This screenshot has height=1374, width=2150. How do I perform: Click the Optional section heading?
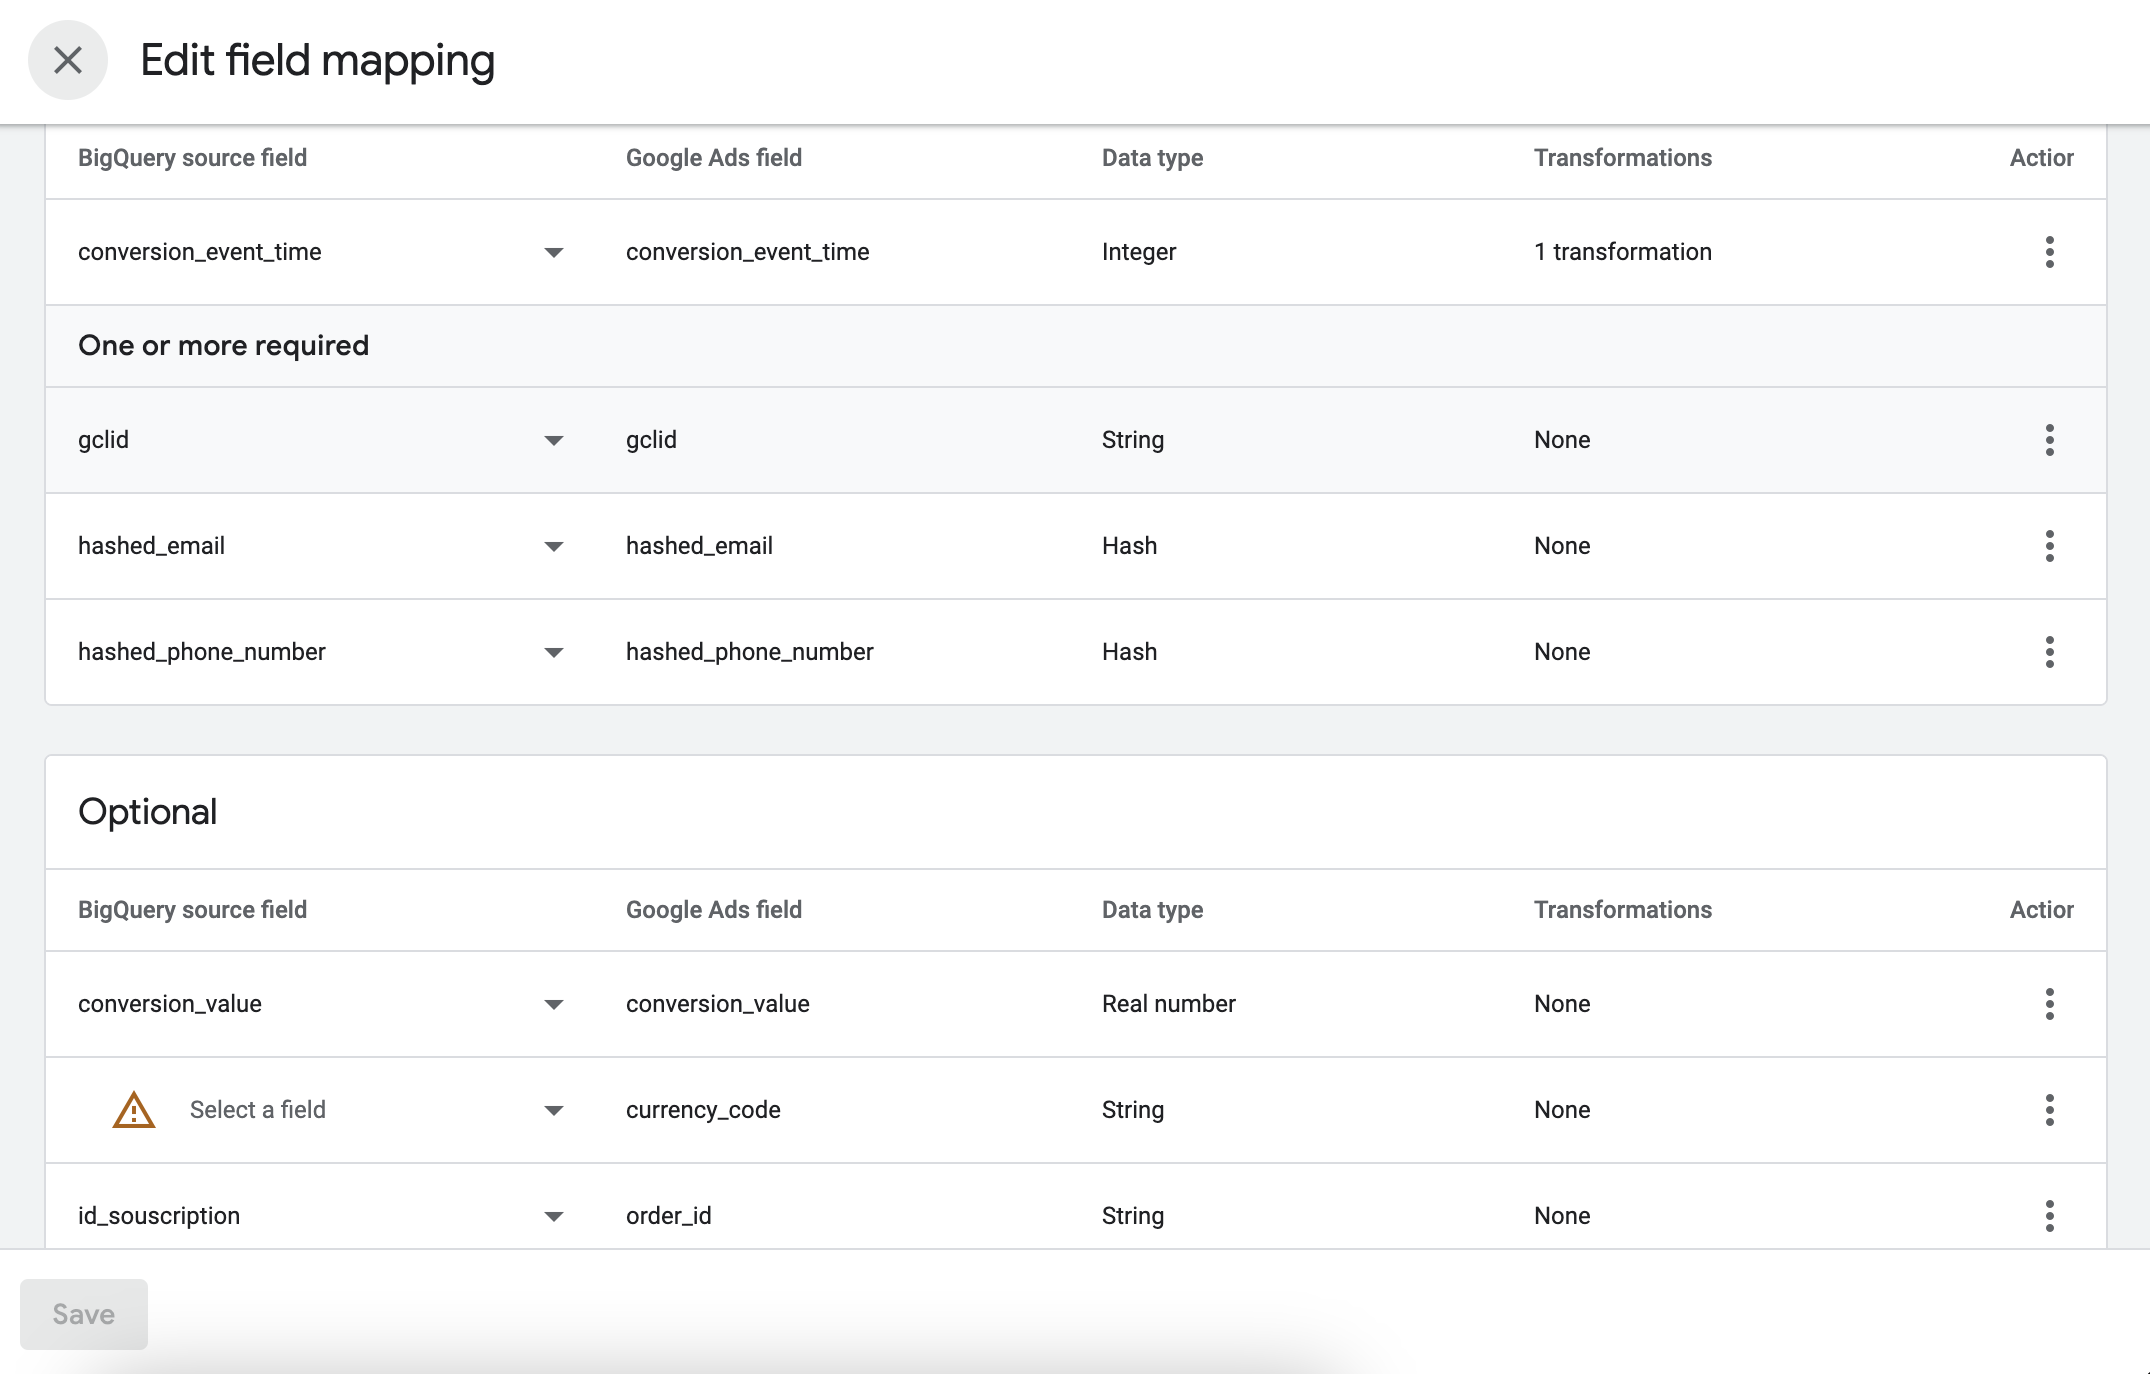point(148,812)
